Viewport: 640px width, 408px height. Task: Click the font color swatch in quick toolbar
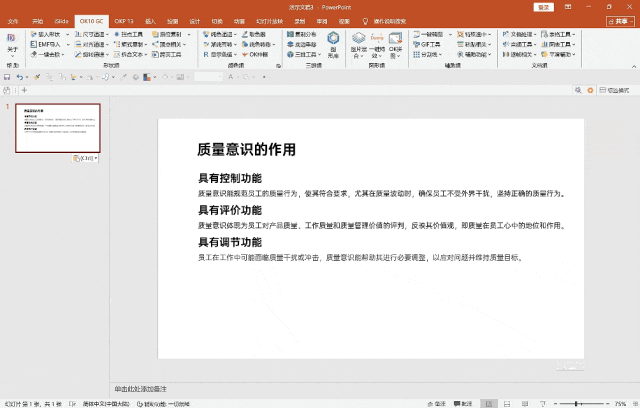pos(231,77)
